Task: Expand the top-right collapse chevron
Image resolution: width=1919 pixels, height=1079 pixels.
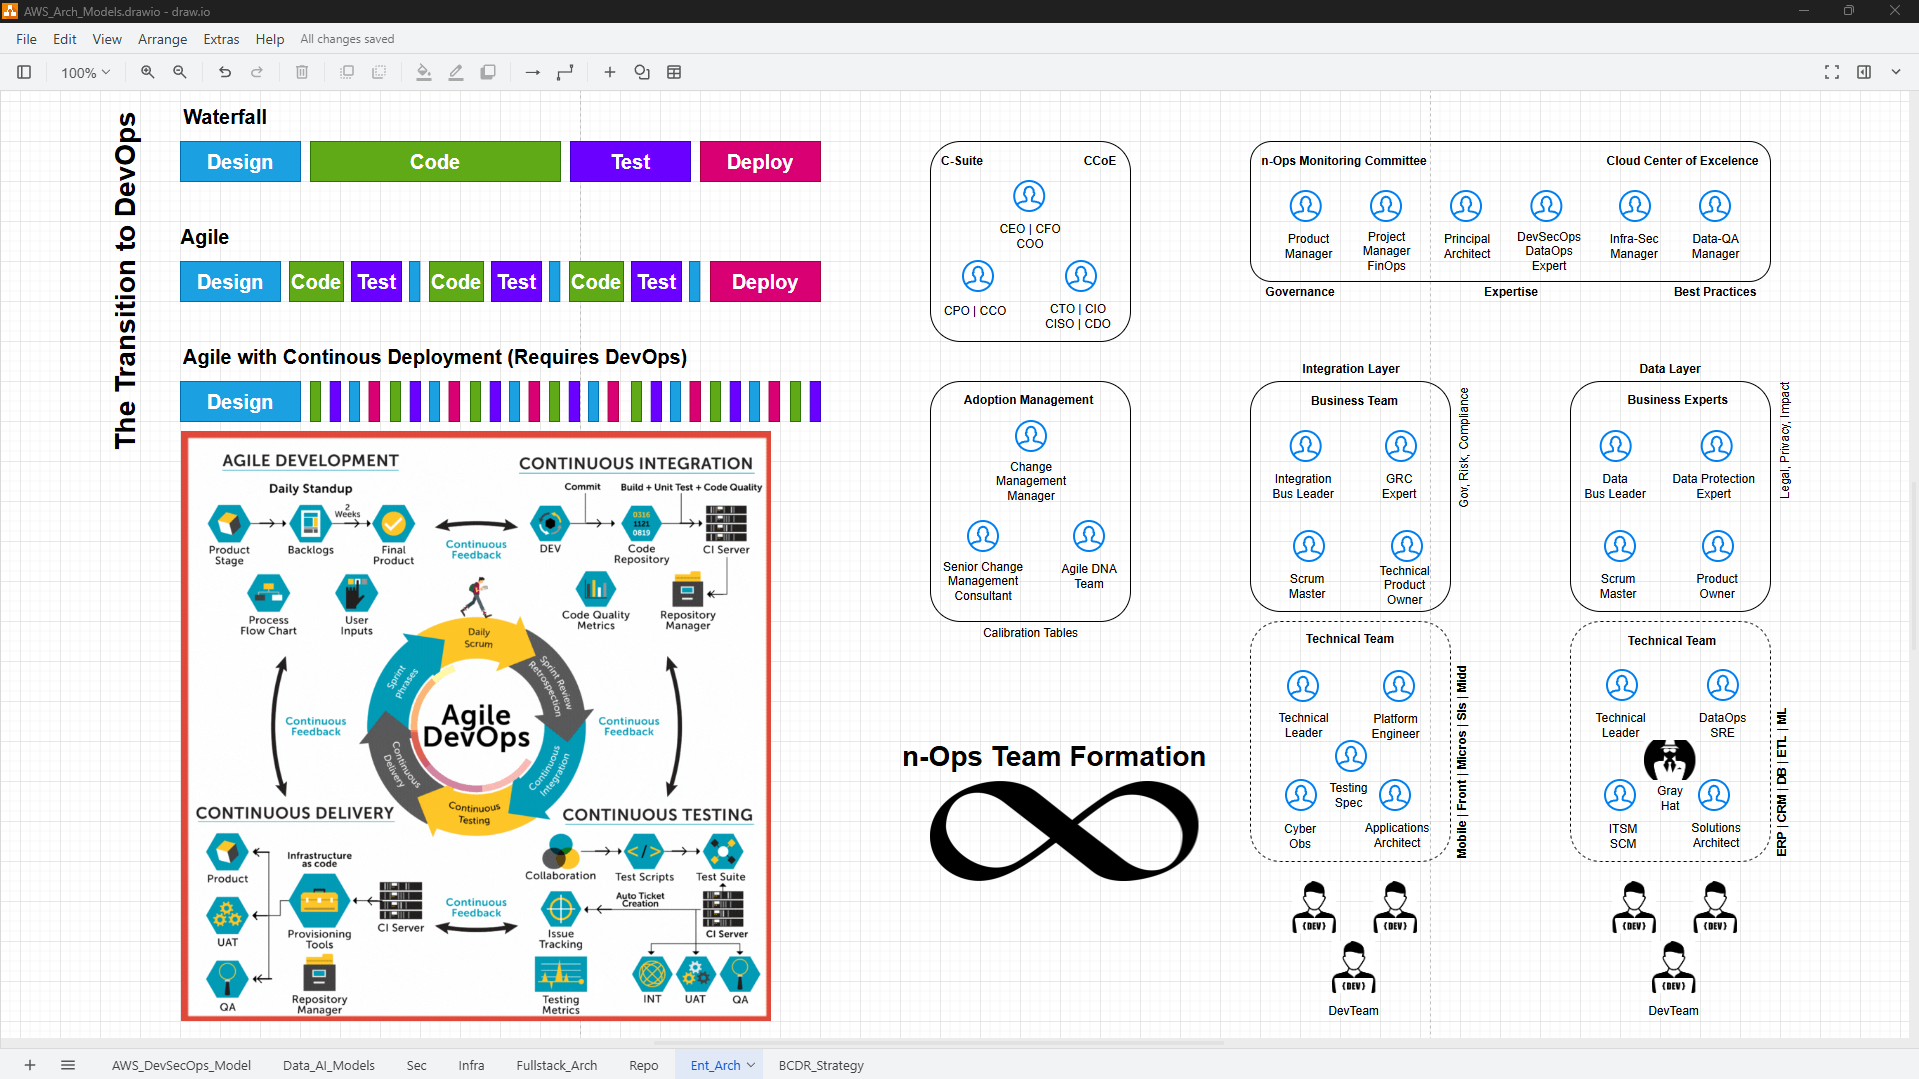Action: click(x=1896, y=72)
